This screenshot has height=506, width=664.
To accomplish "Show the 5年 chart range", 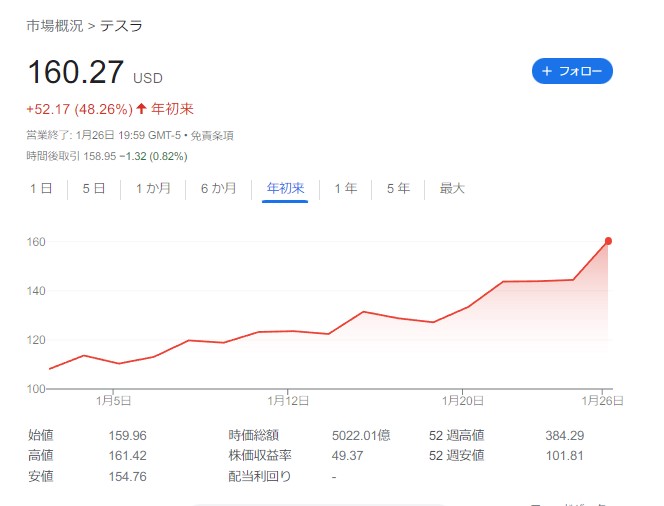I will coord(398,188).
